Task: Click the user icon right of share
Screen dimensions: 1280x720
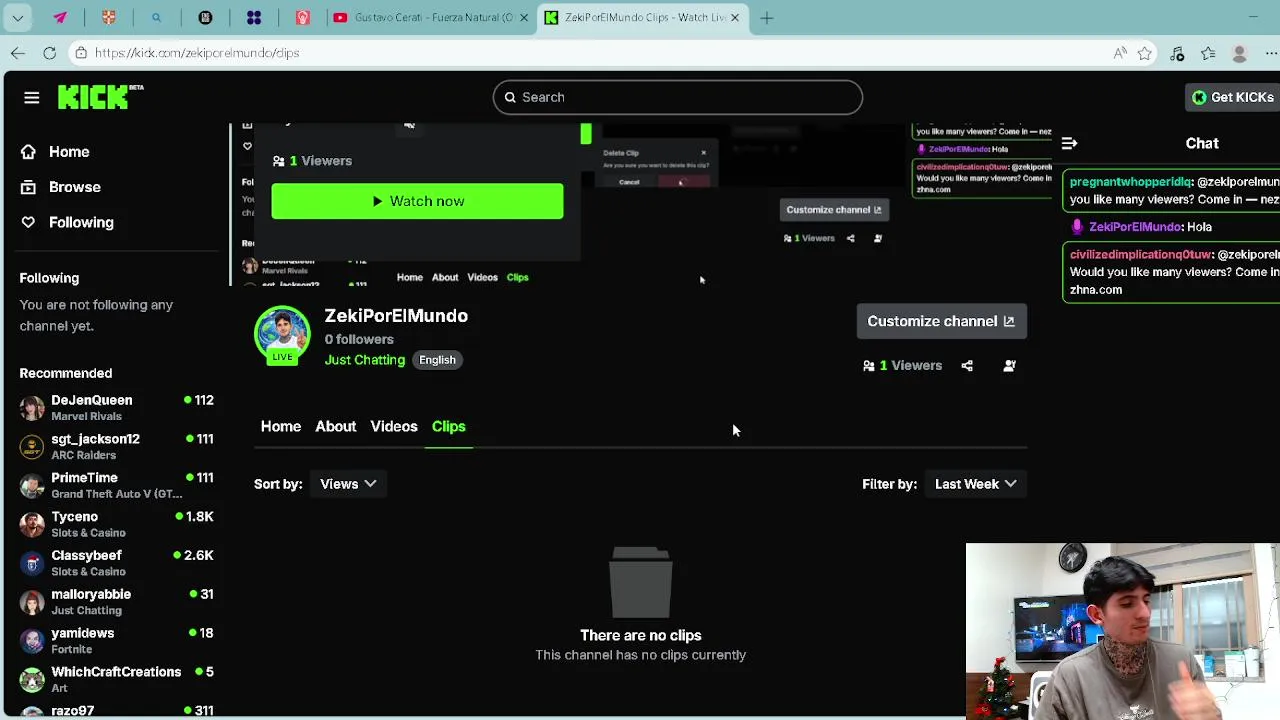Action: tap(1009, 366)
